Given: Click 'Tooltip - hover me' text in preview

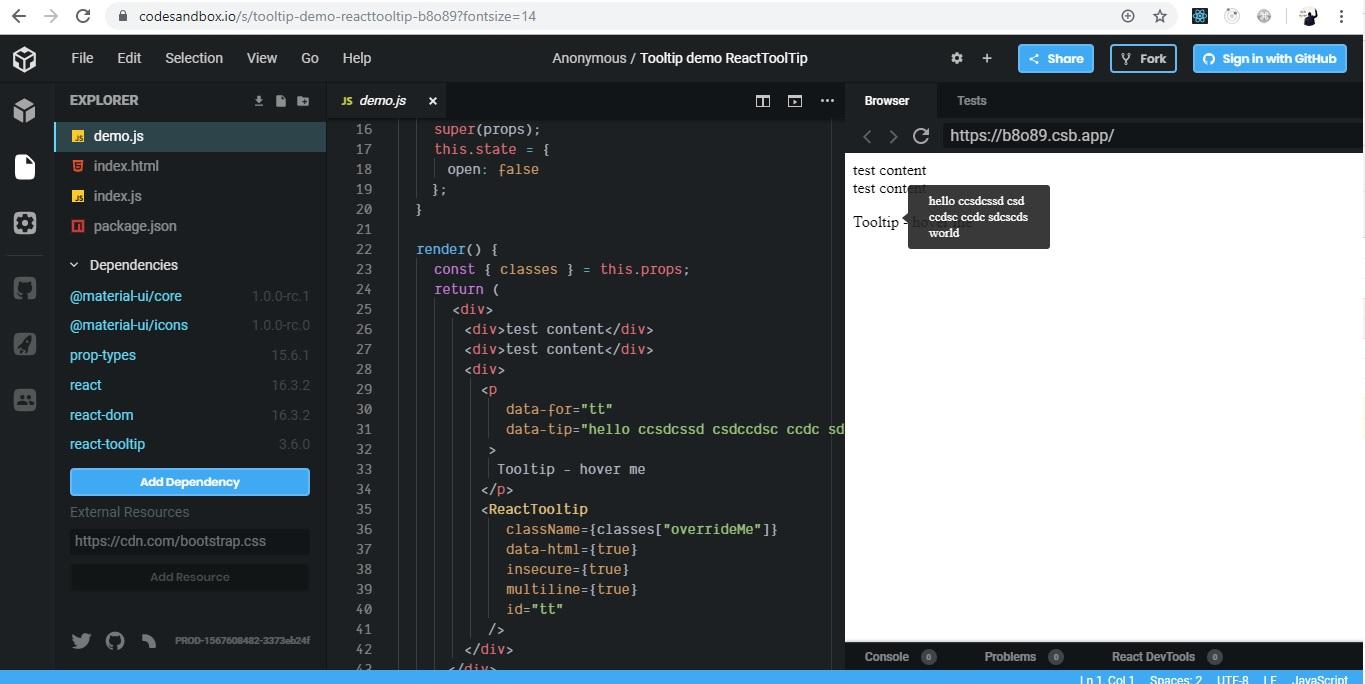Looking at the screenshot, I should tap(912, 222).
